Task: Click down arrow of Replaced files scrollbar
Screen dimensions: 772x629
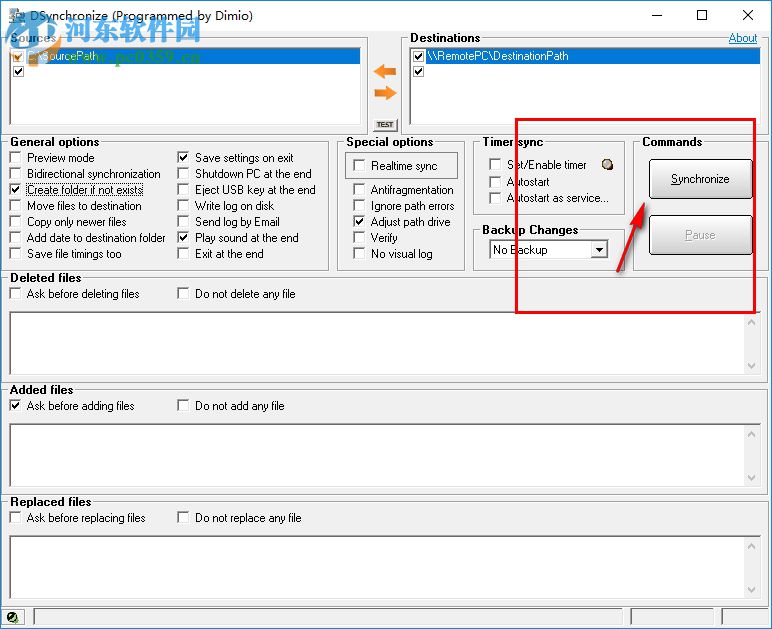Action: pos(751,589)
